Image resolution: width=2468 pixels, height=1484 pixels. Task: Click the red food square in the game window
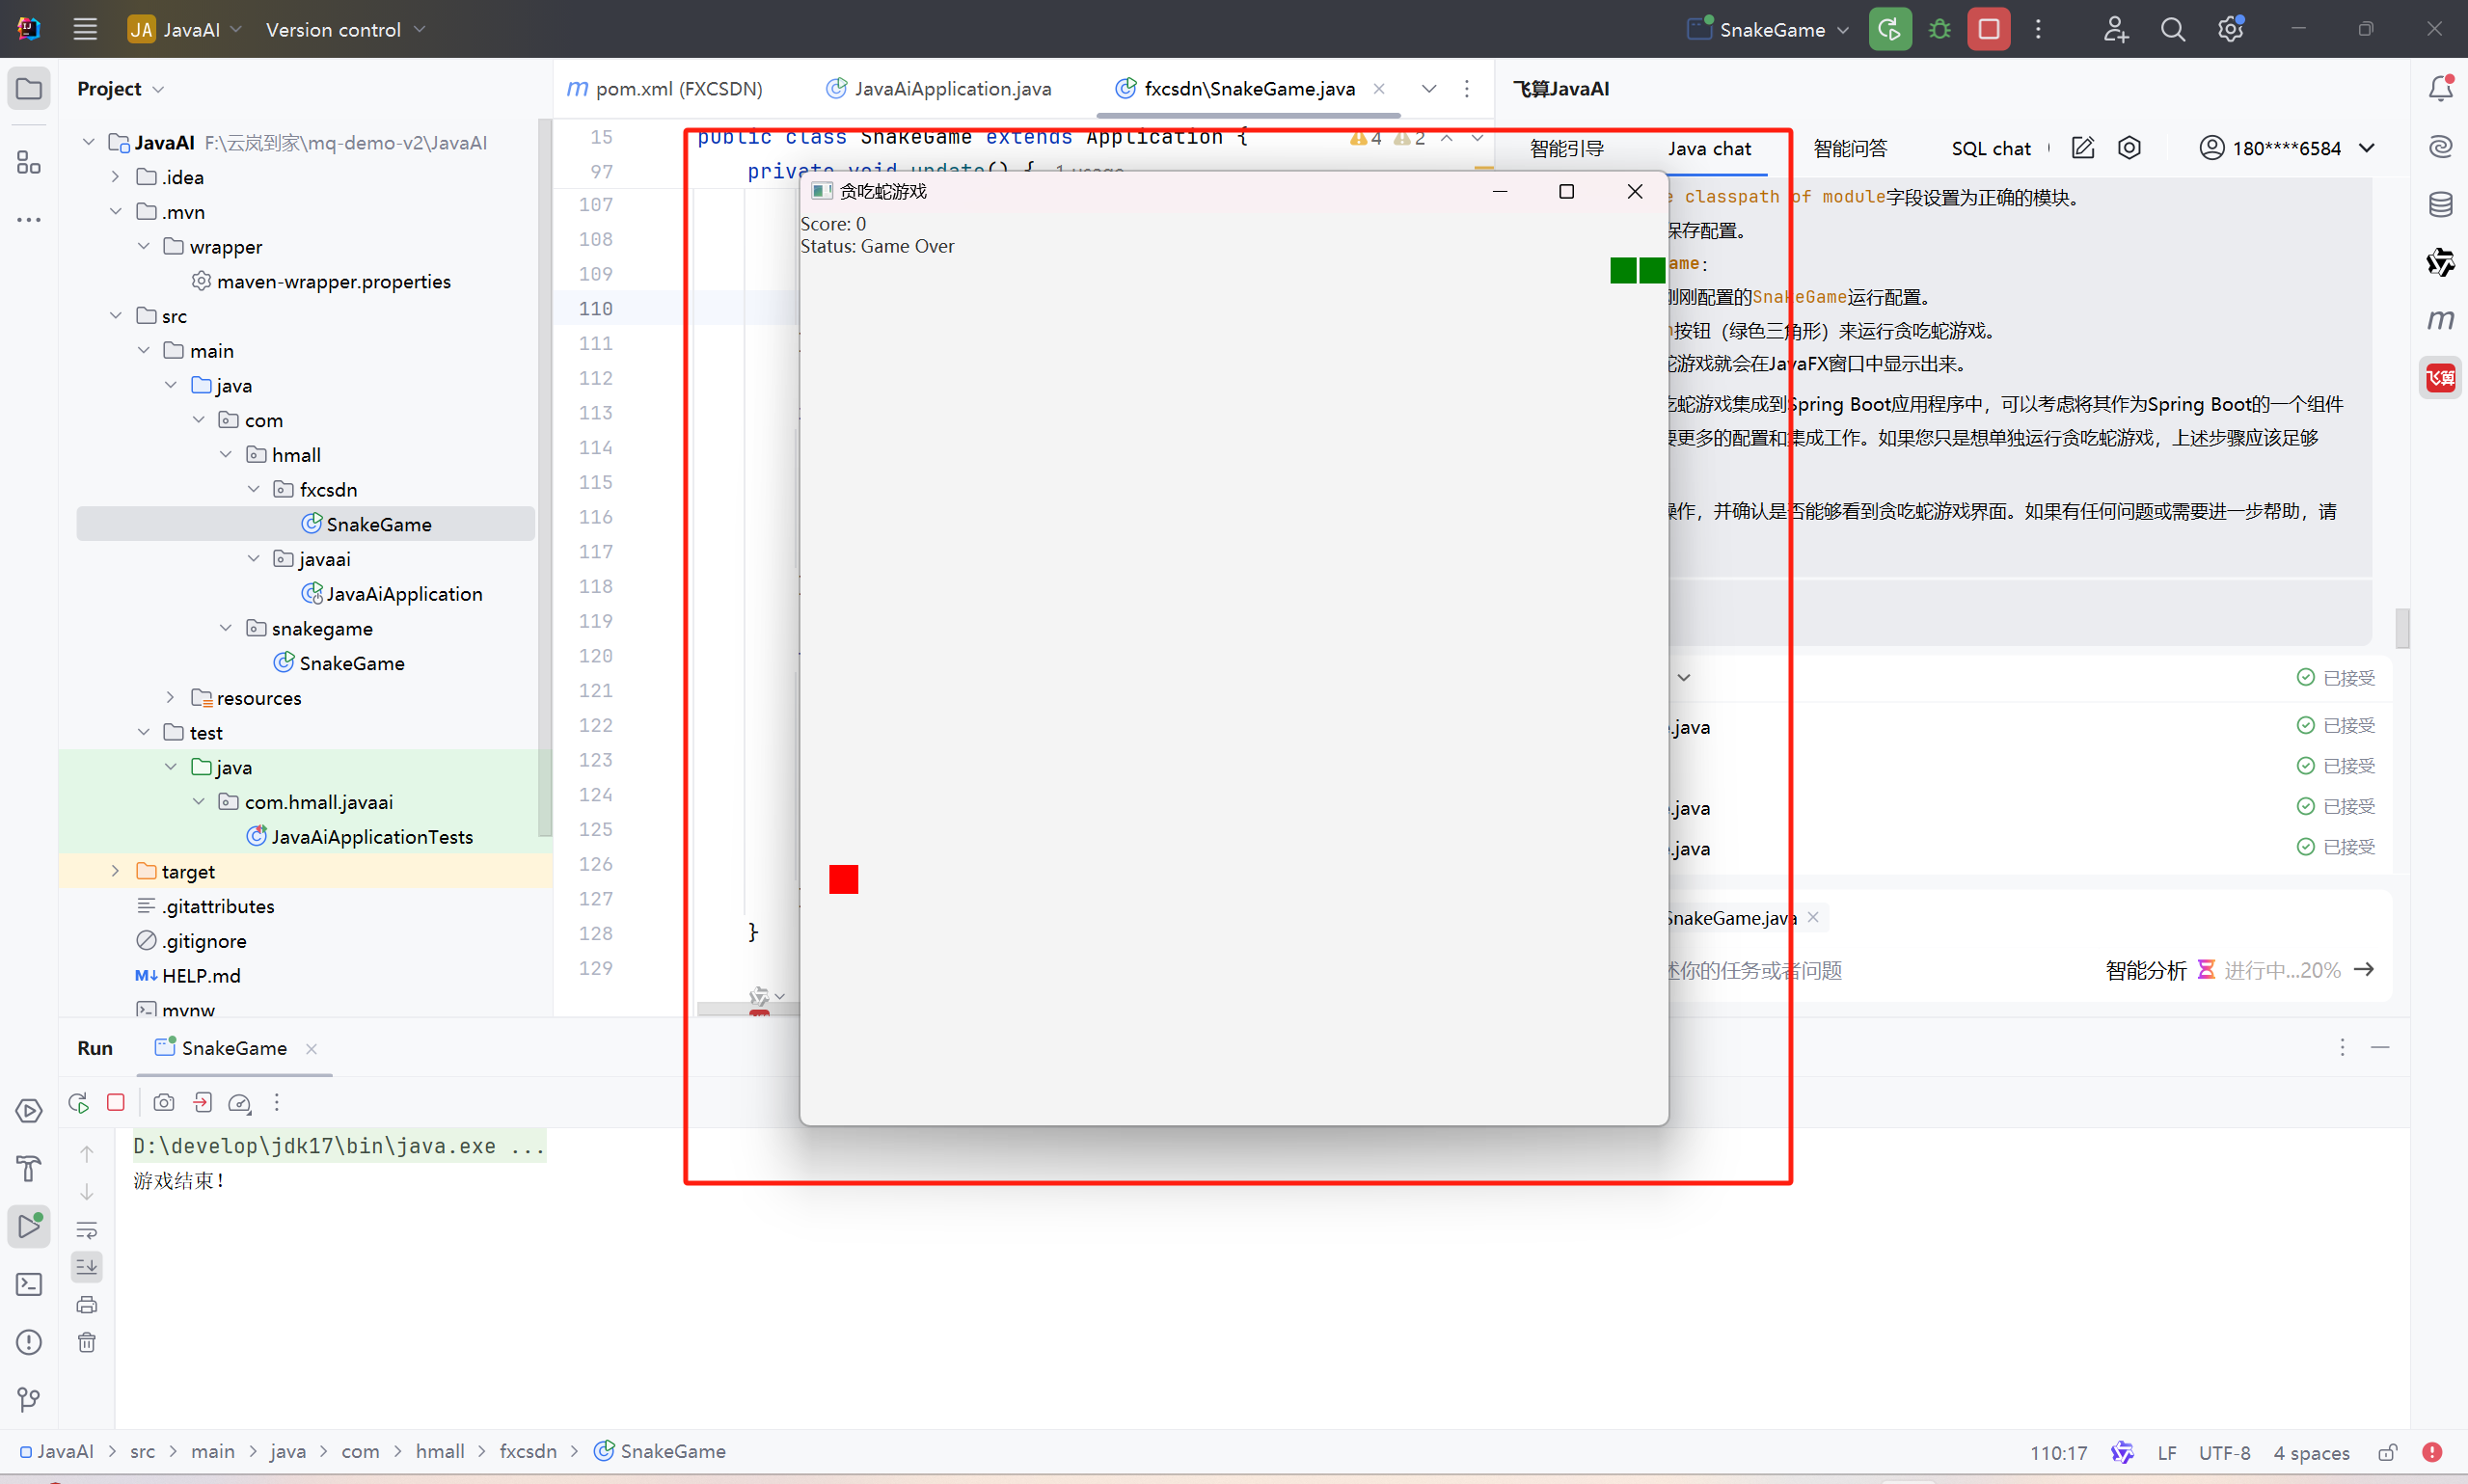(x=843, y=879)
